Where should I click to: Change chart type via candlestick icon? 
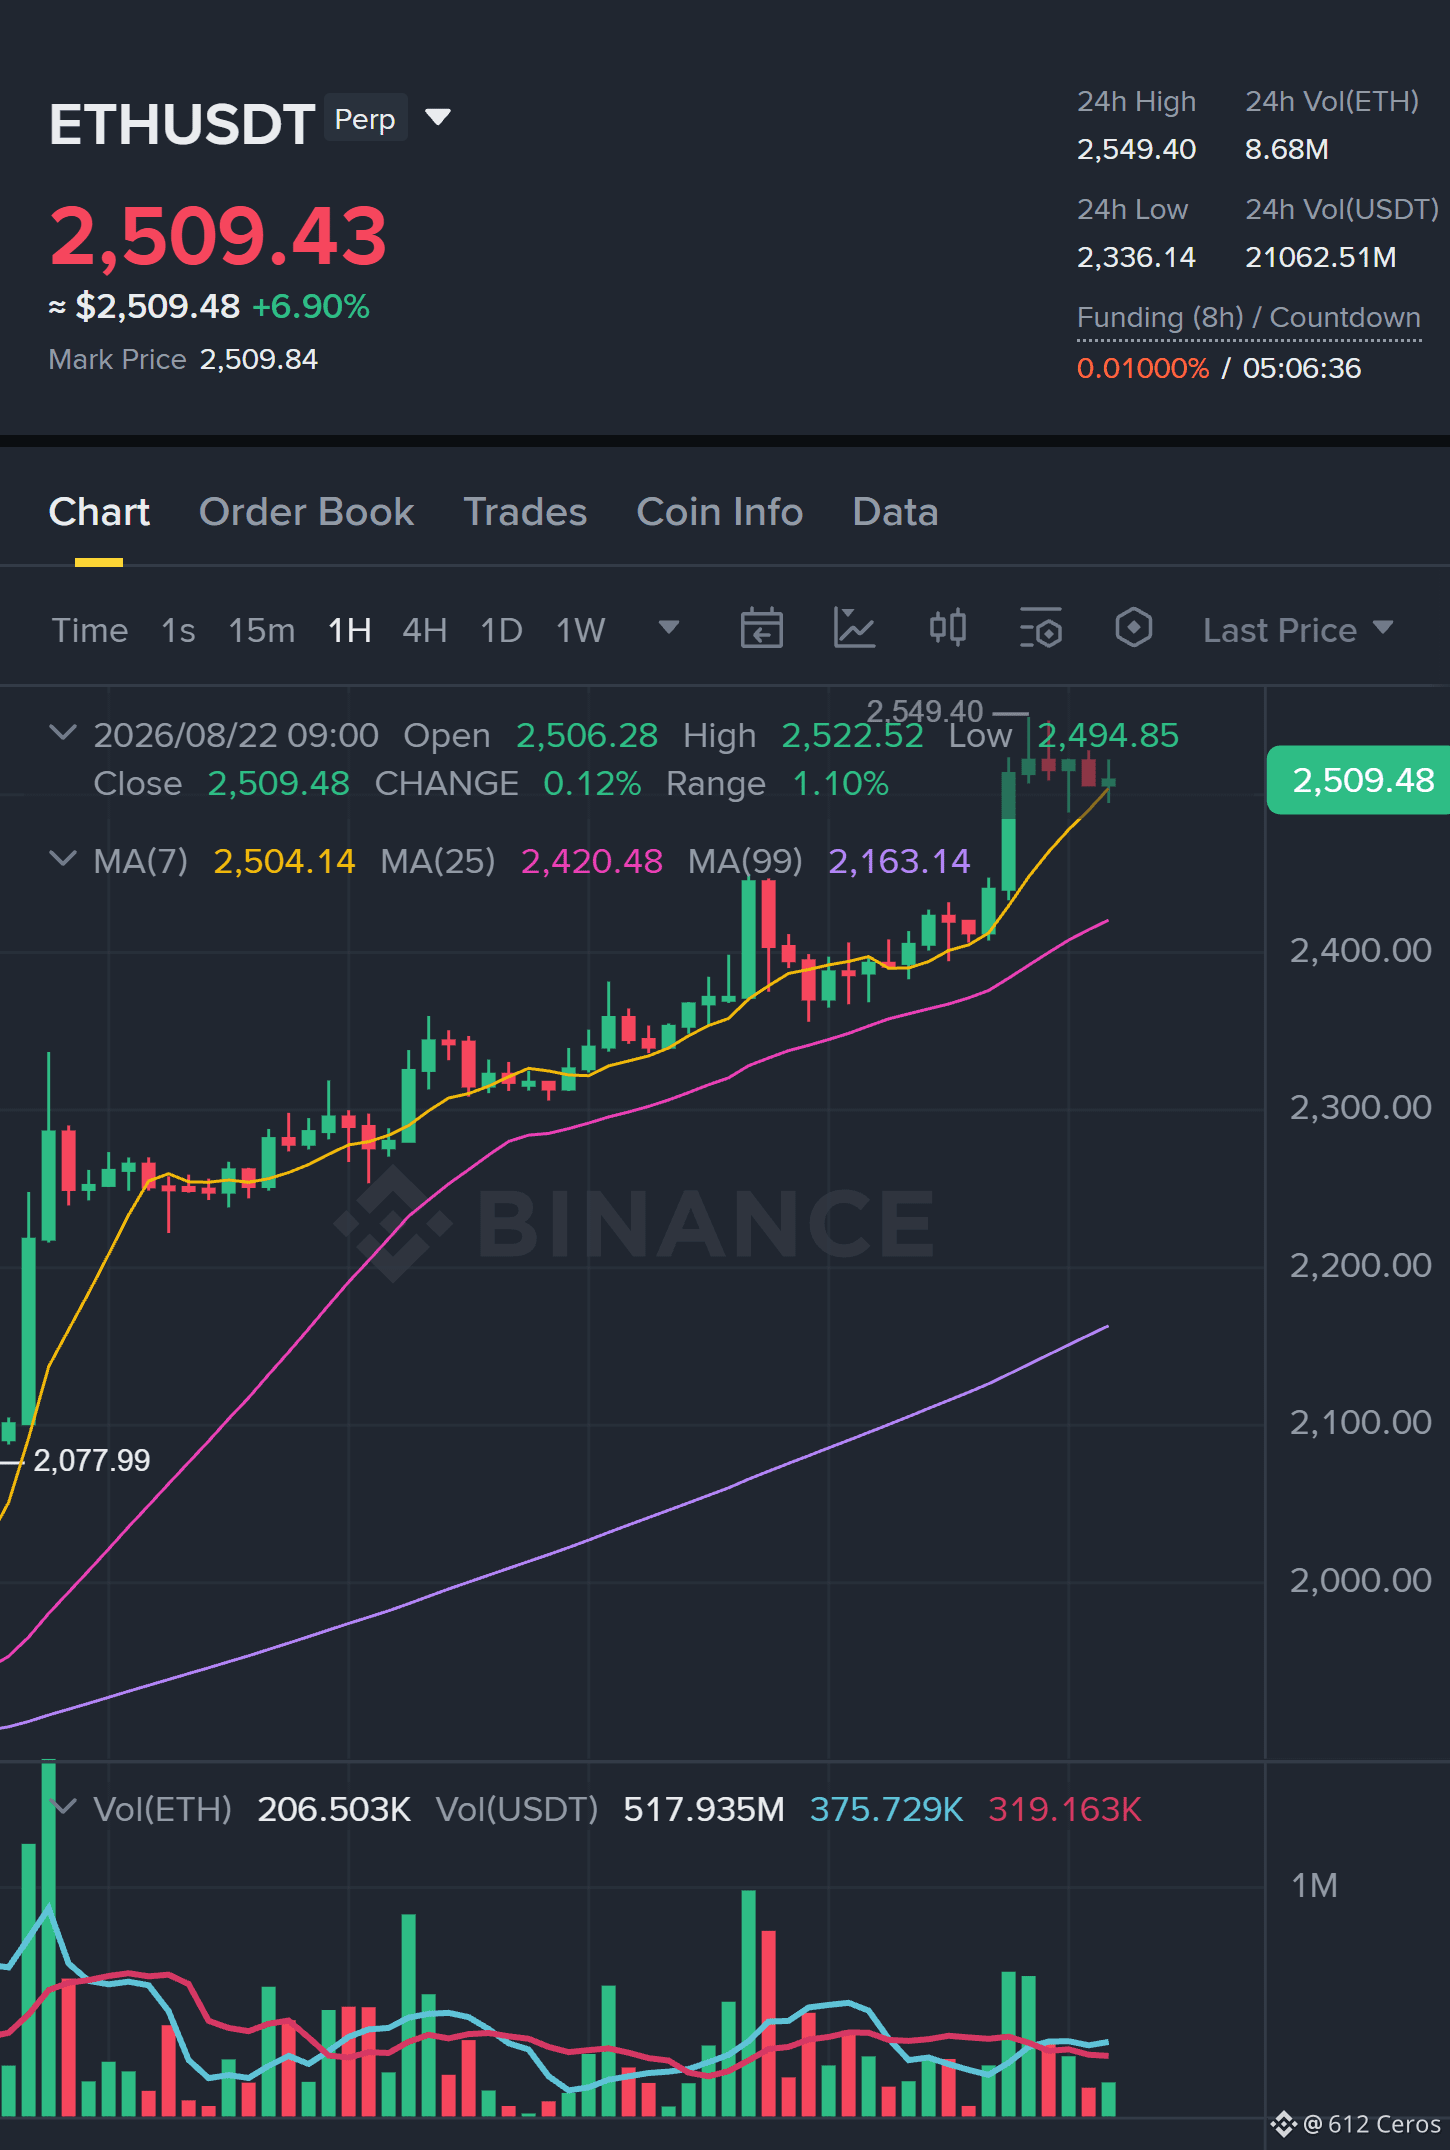coord(947,629)
